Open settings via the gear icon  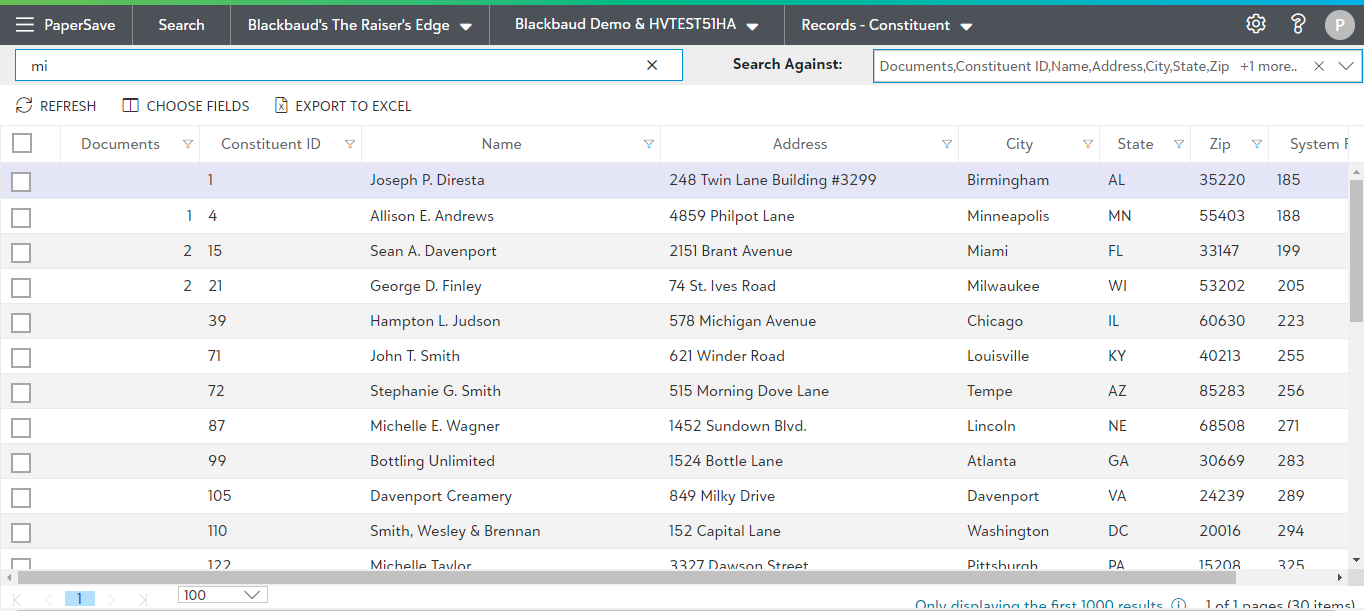pos(1256,24)
